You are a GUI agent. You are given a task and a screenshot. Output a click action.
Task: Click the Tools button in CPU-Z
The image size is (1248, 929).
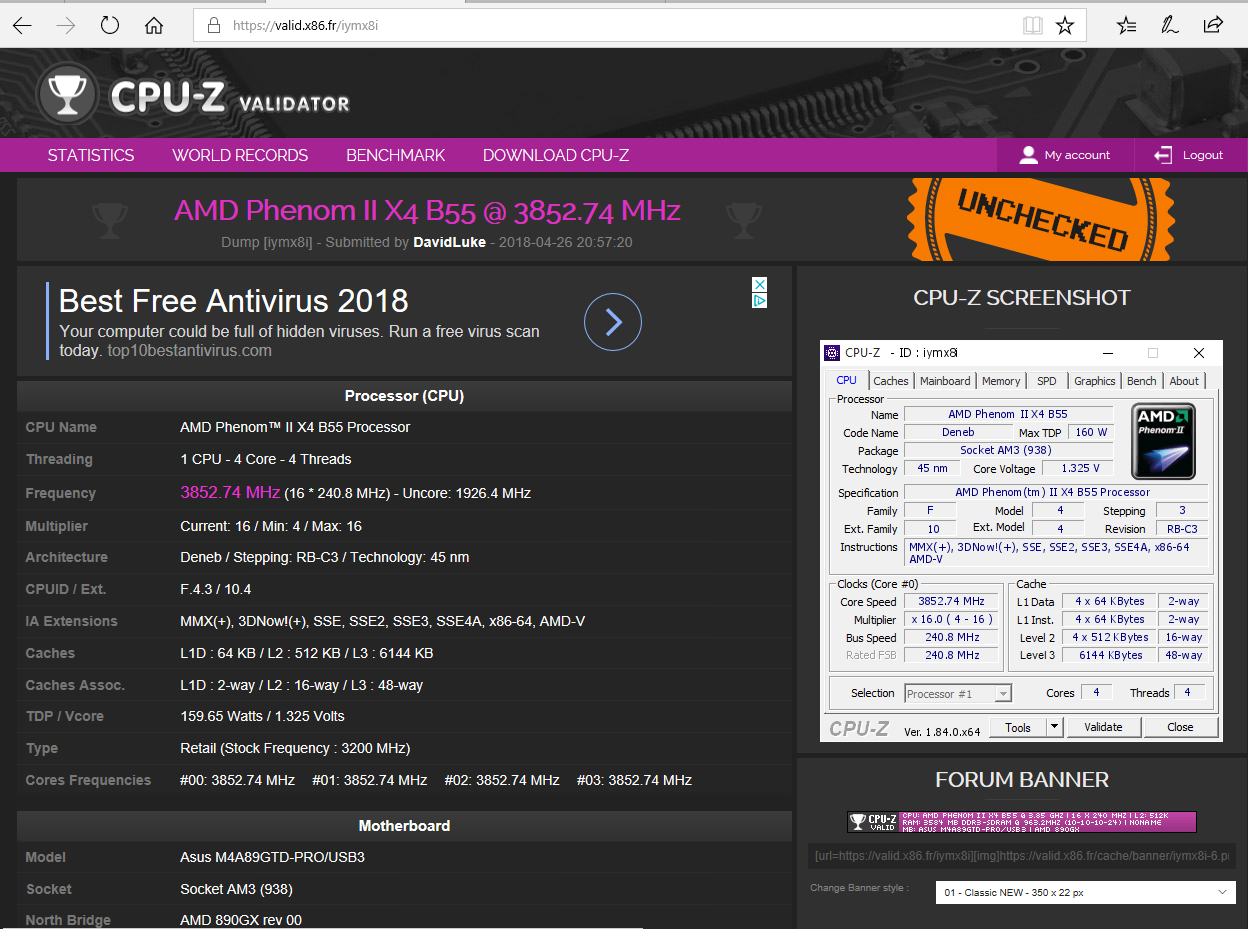pos(1018,727)
